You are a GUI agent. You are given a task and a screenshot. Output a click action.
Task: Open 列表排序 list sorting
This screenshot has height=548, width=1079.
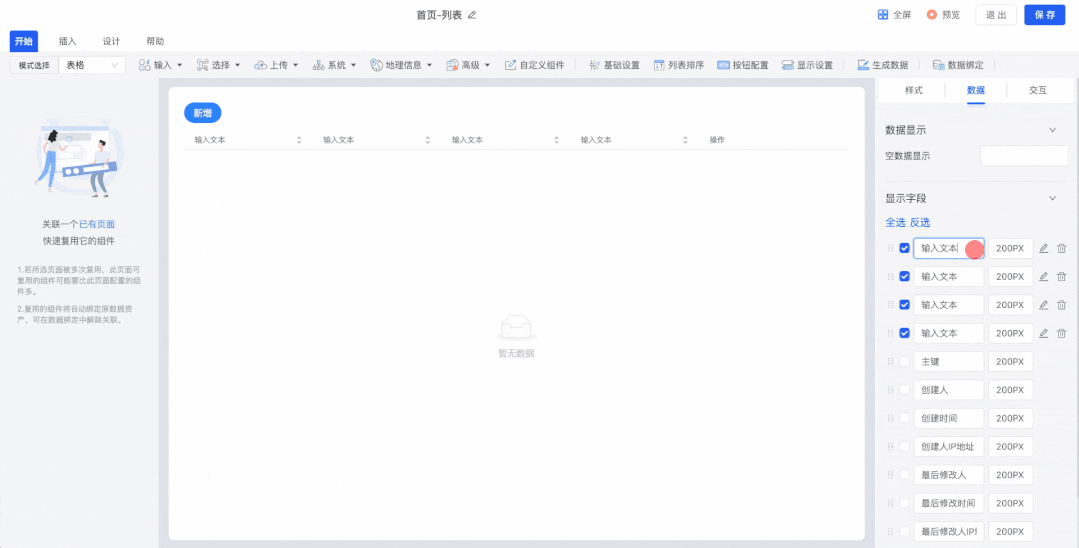(679, 65)
